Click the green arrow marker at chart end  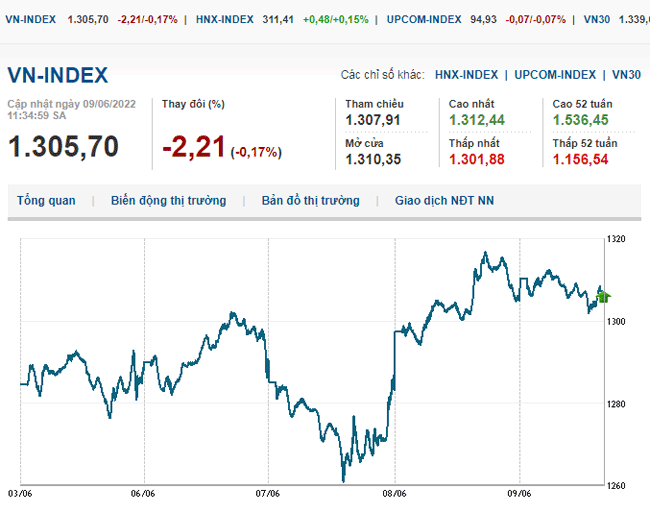(603, 296)
